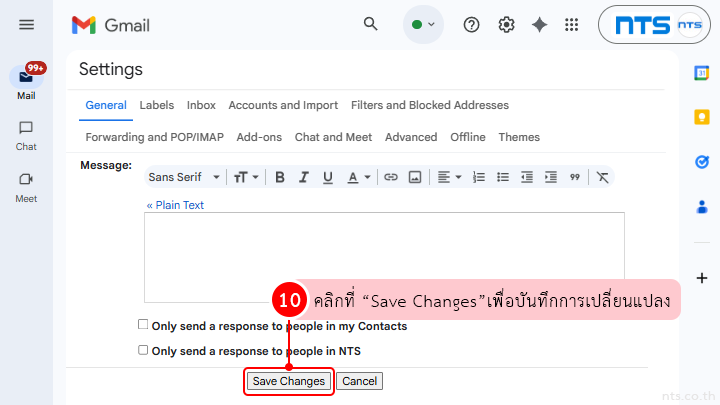The height and width of the screenshot is (405, 720).
Task: Insert an image with the image icon
Action: coord(415,177)
